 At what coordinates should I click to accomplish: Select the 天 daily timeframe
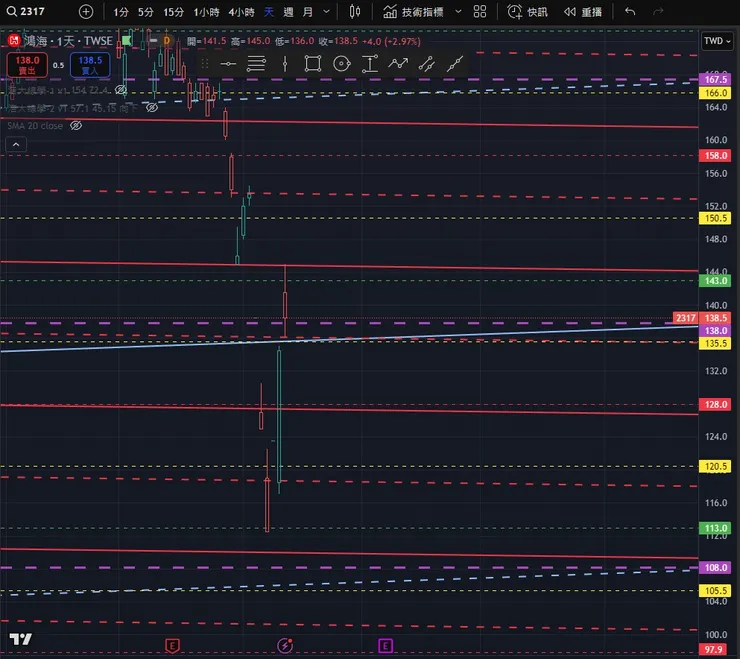(269, 12)
